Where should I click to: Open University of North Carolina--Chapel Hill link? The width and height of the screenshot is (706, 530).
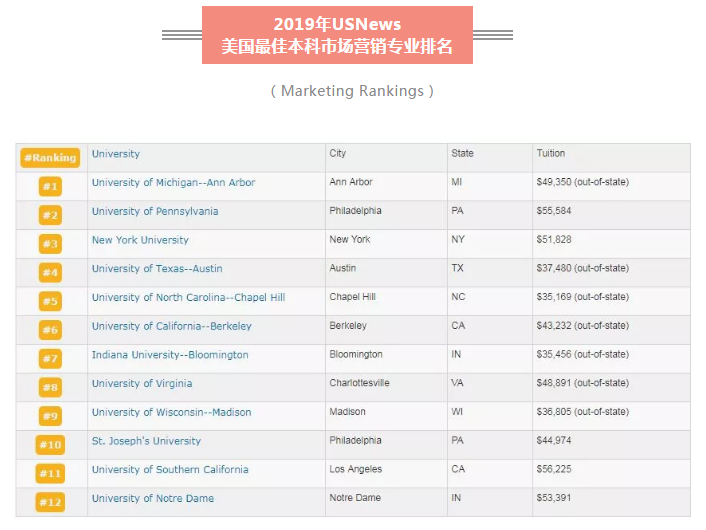[188, 297]
